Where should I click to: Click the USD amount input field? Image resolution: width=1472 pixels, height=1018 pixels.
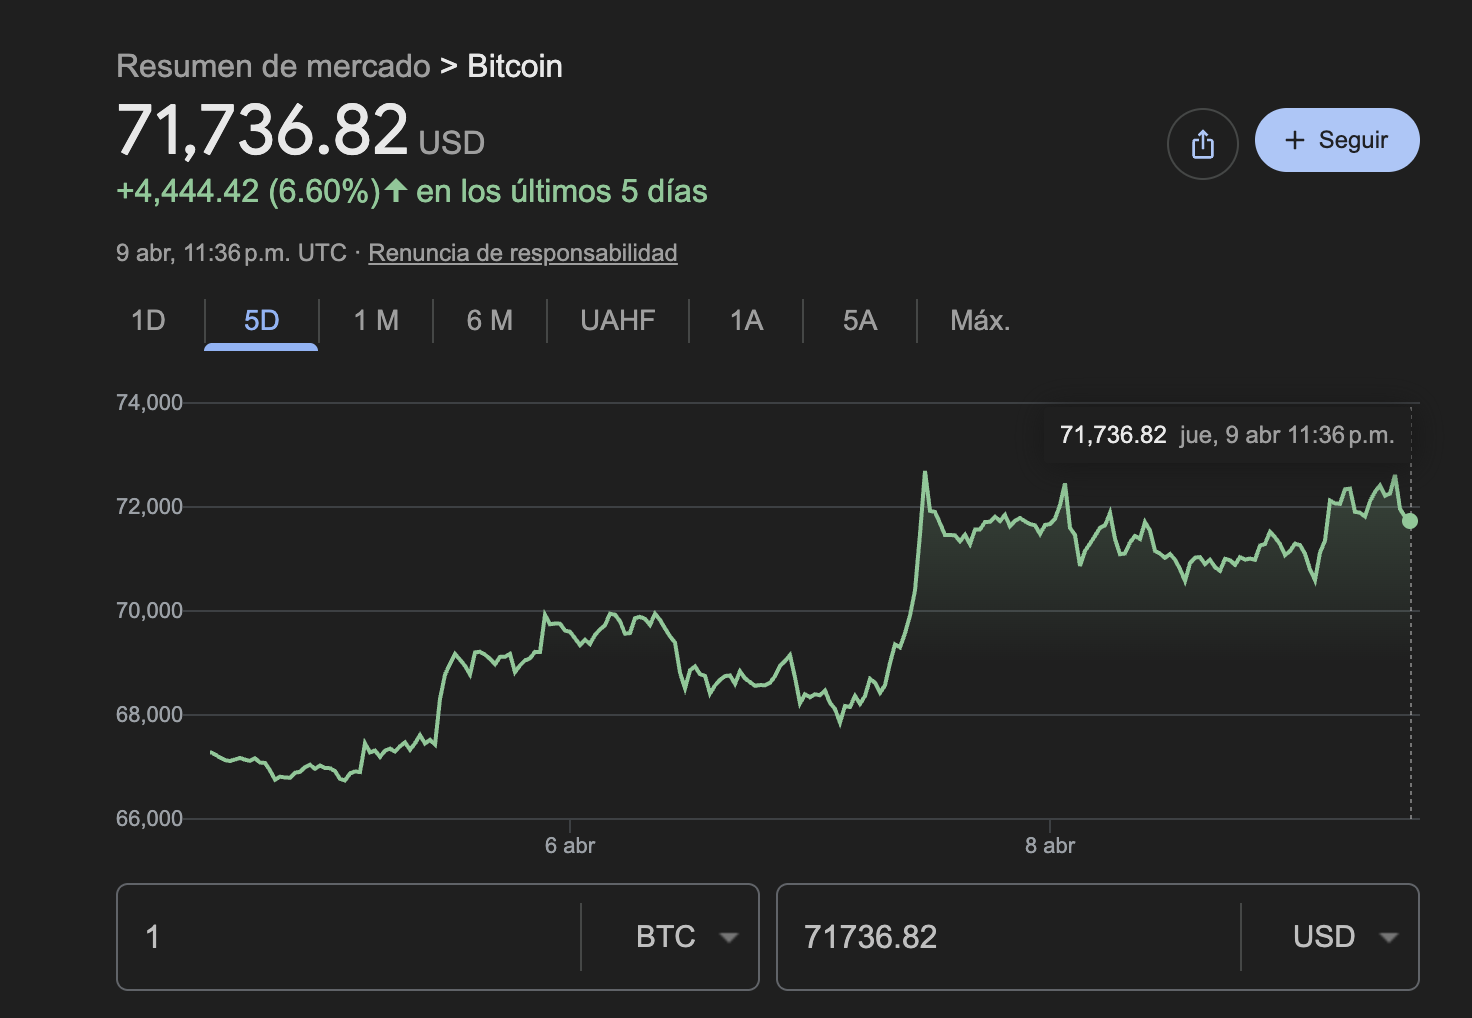click(x=1000, y=937)
